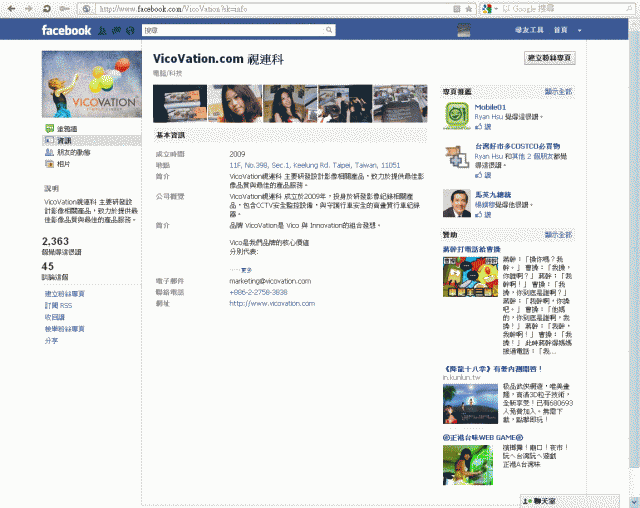Expand the 更多 more link in description

coord(246,270)
